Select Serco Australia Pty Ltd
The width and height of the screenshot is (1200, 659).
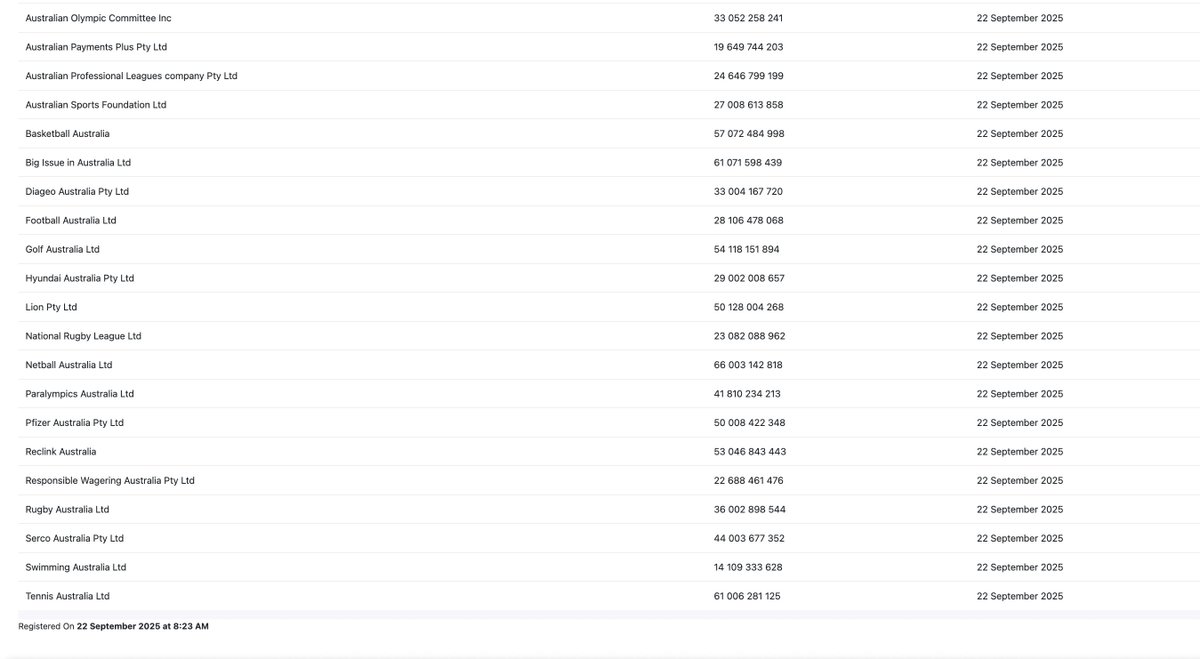coord(75,540)
